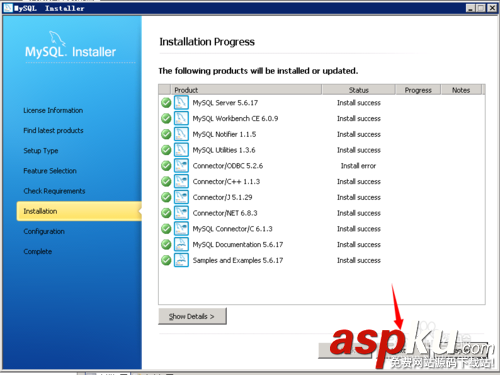
Task: Click green checkmark beside Connector/C++ 1.1.3
Action: [x=166, y=181]
